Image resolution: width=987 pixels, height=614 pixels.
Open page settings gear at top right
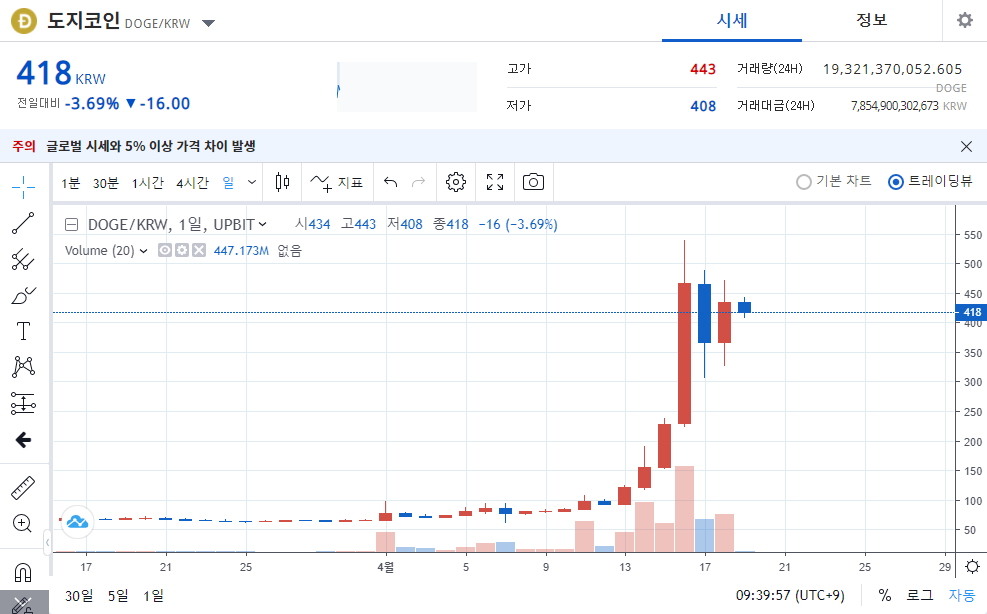tap(964, 20)
